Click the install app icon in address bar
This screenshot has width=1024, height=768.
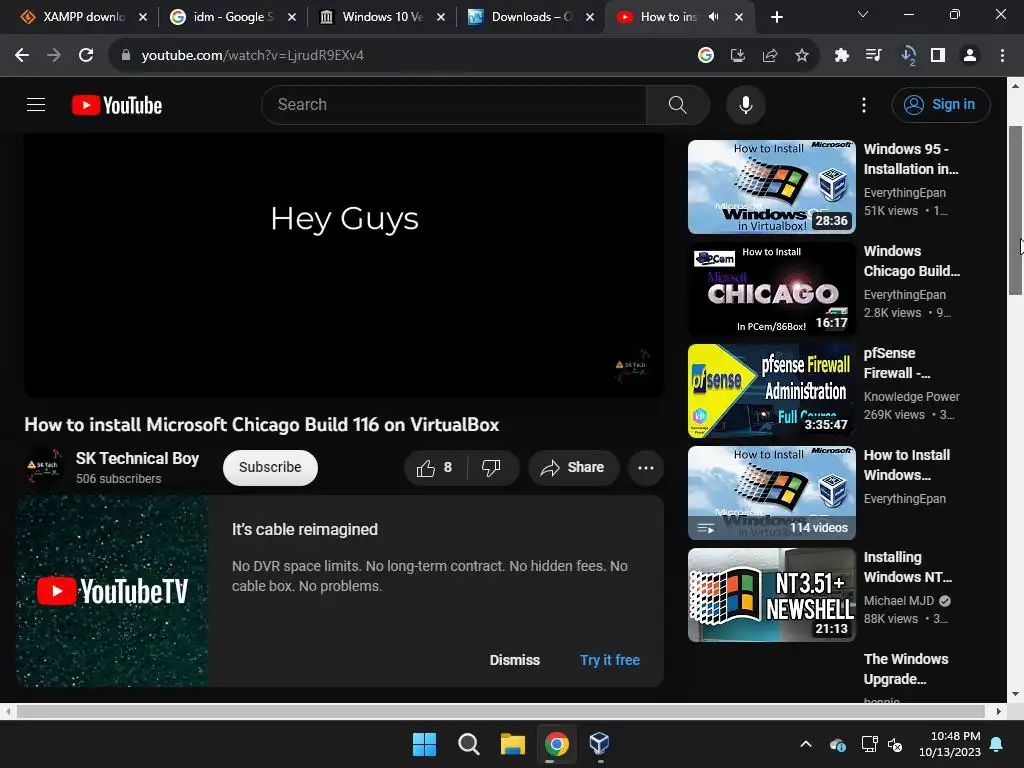coord(738,56)
